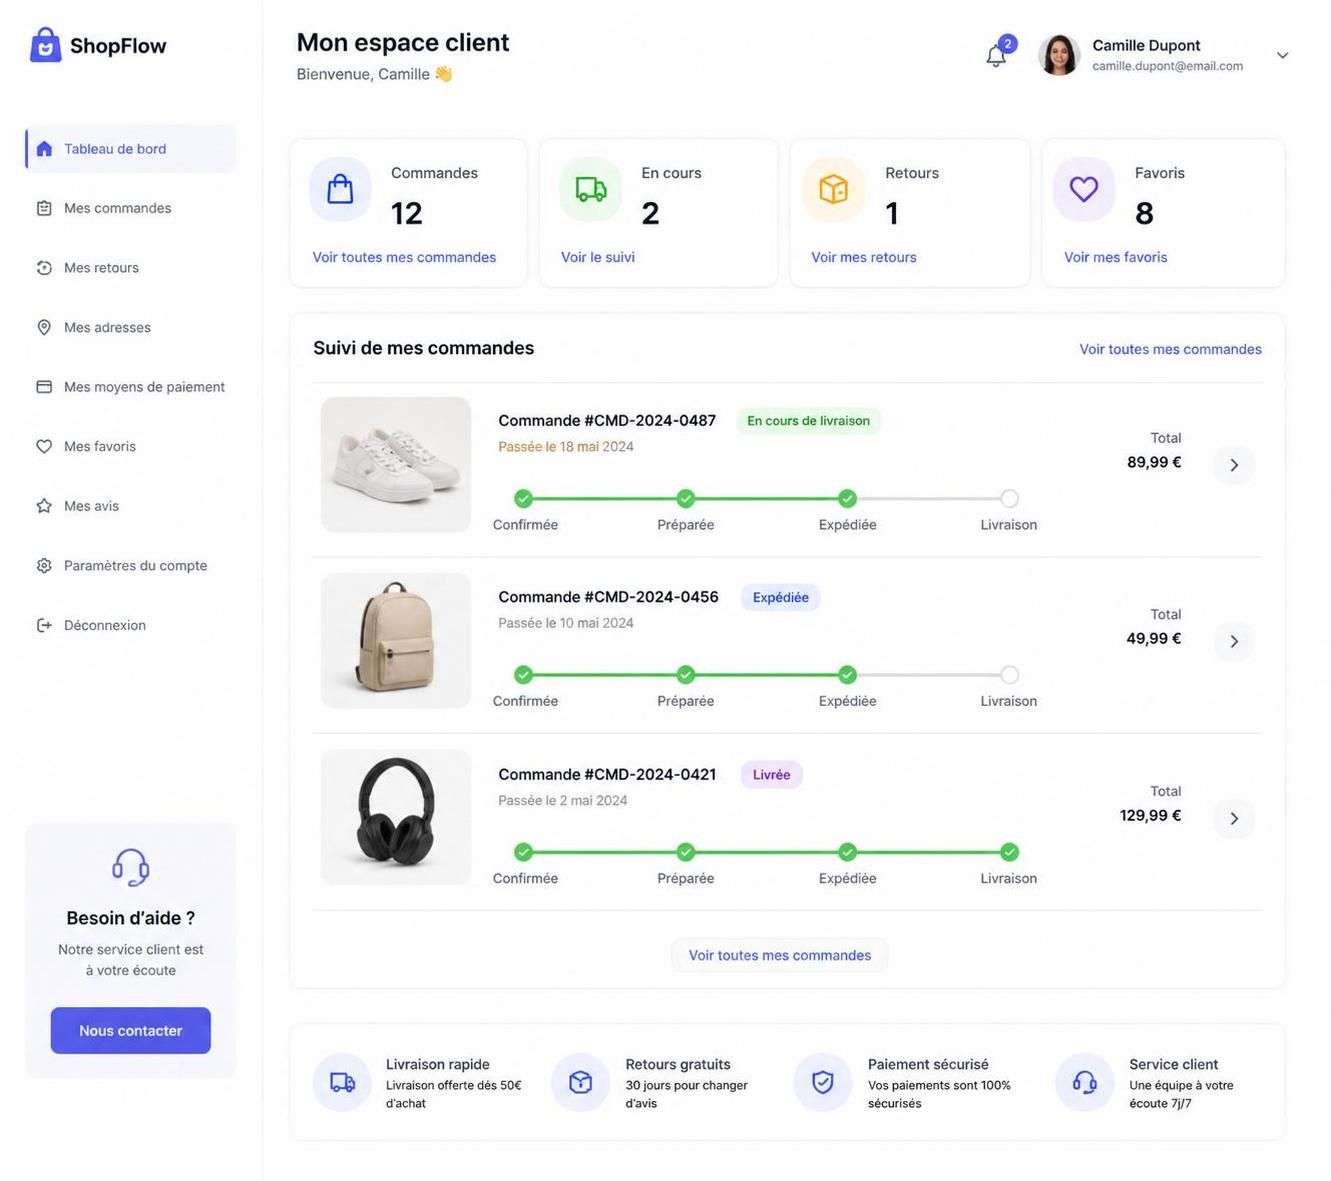Open Mes moyens de paiement

[131, 387]
